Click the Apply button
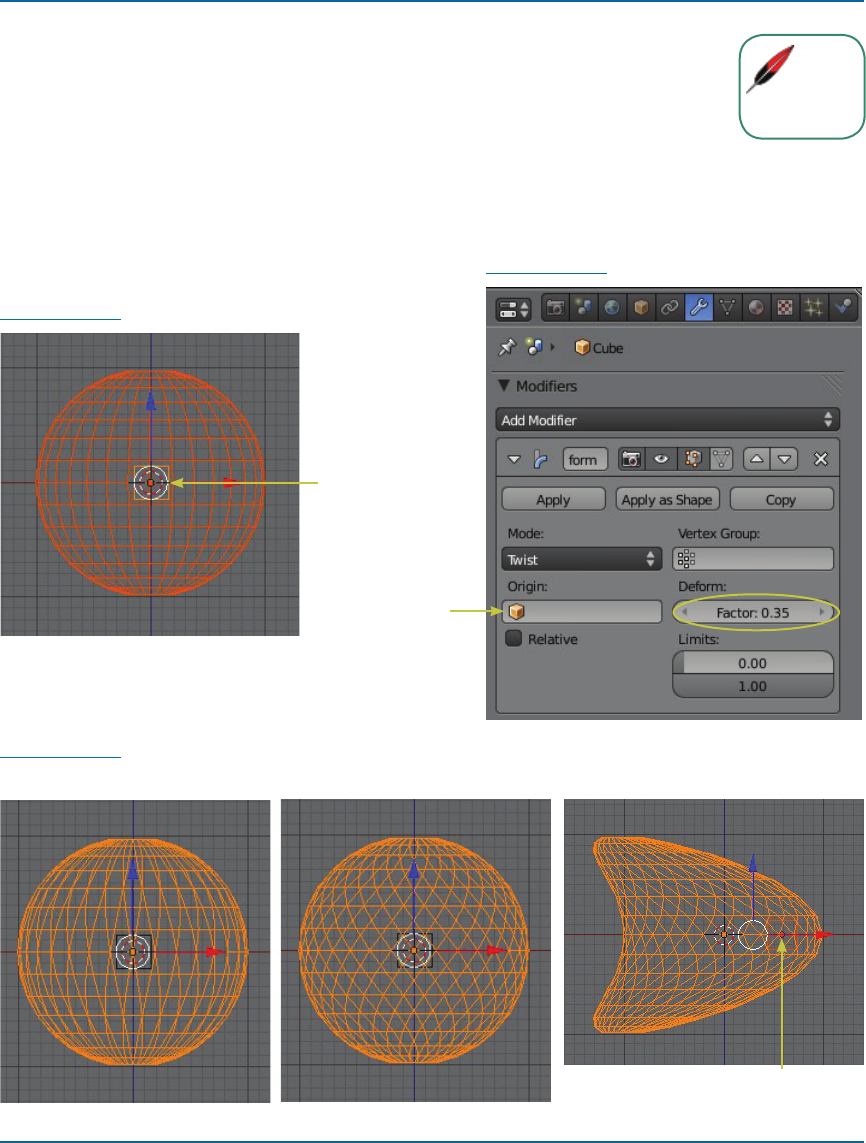The image size is (866, 1143). (553, 499)
